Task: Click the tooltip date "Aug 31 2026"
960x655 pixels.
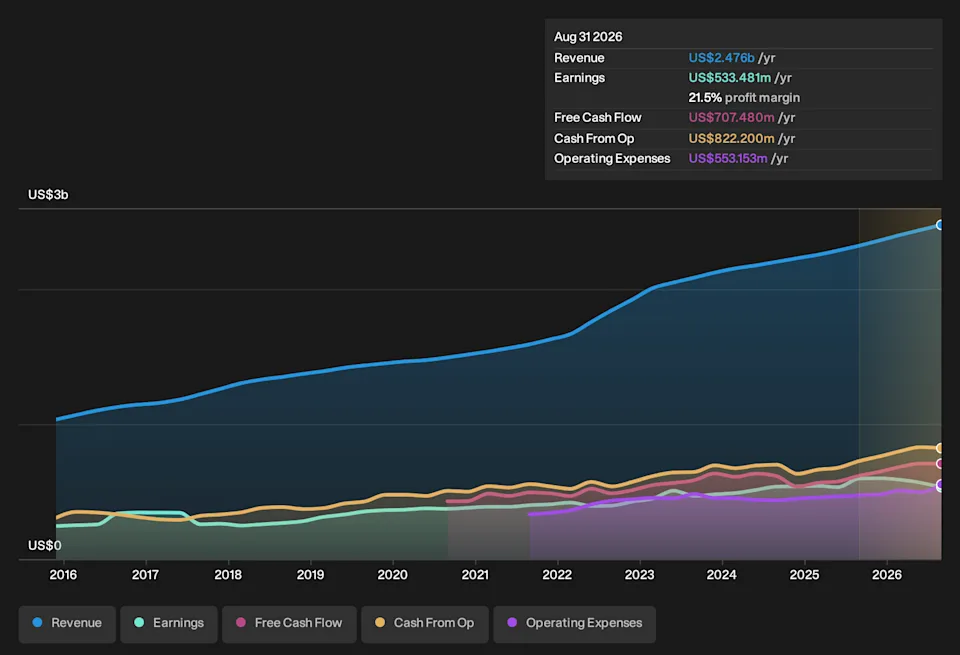Action: pyautogui.click(x=588, y=37)
